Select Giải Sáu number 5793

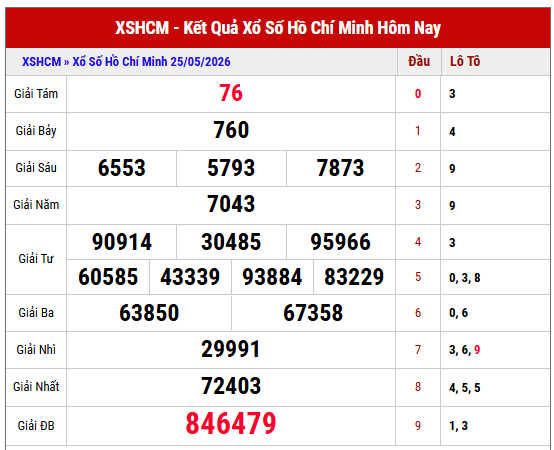[x=231, y=167]
